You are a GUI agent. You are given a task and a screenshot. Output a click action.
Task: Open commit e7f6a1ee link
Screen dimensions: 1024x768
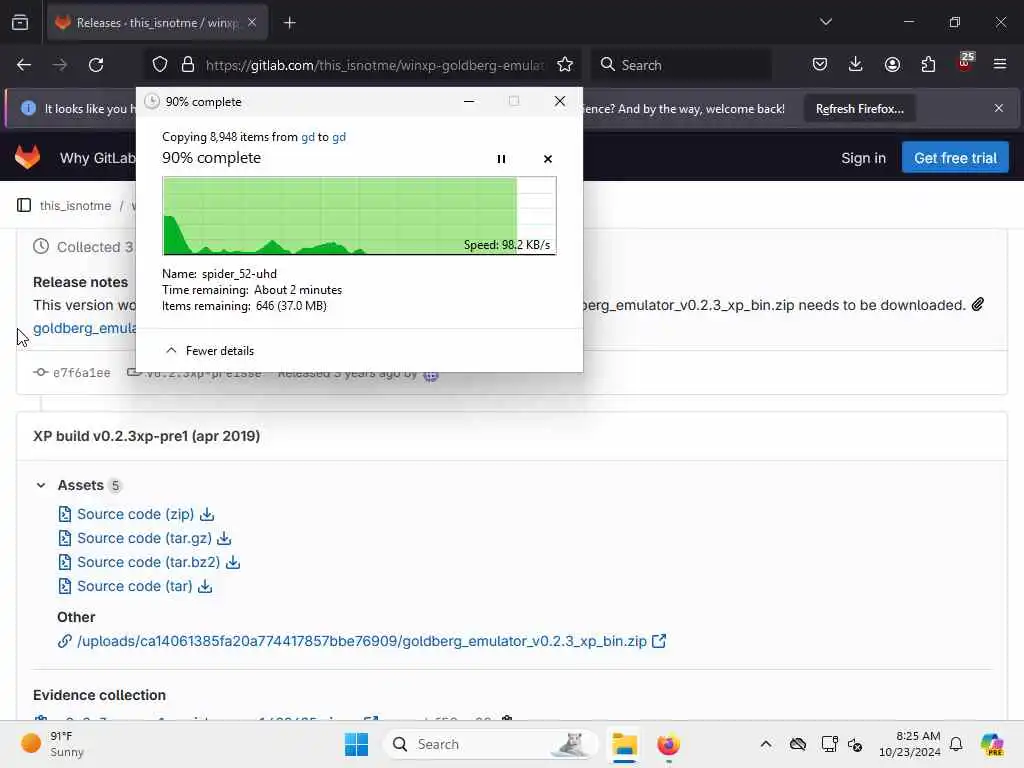click(81, 373)
